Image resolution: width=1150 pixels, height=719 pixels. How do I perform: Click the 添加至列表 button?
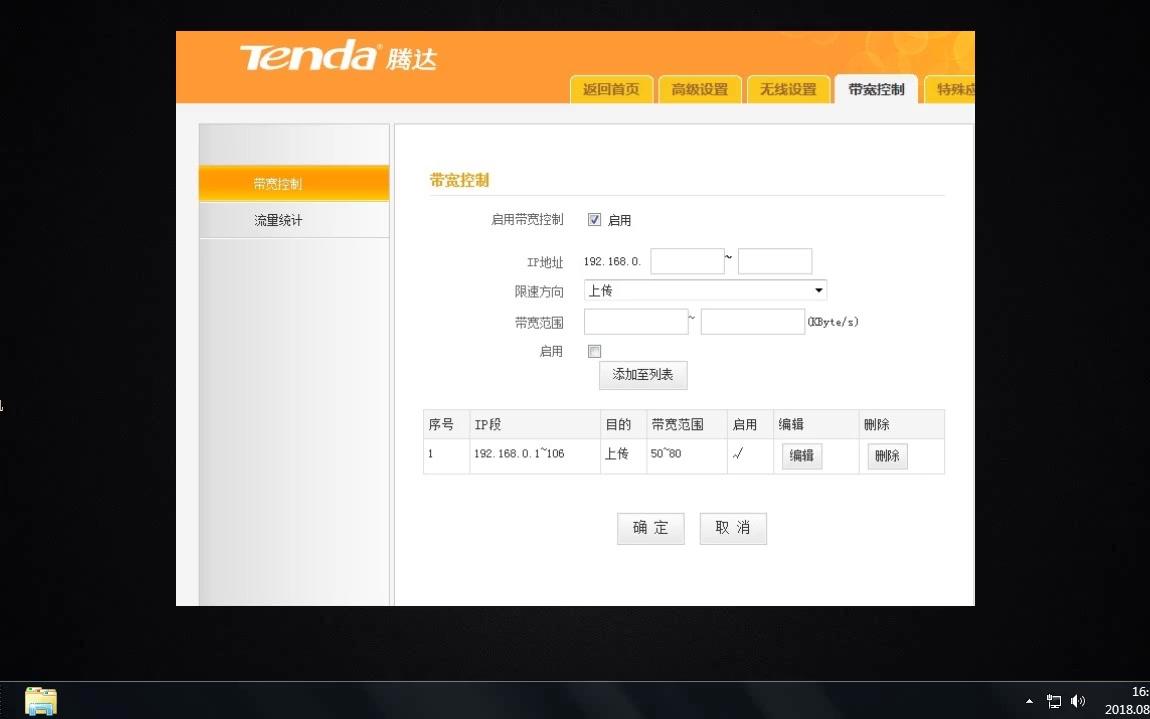point(643,375)
